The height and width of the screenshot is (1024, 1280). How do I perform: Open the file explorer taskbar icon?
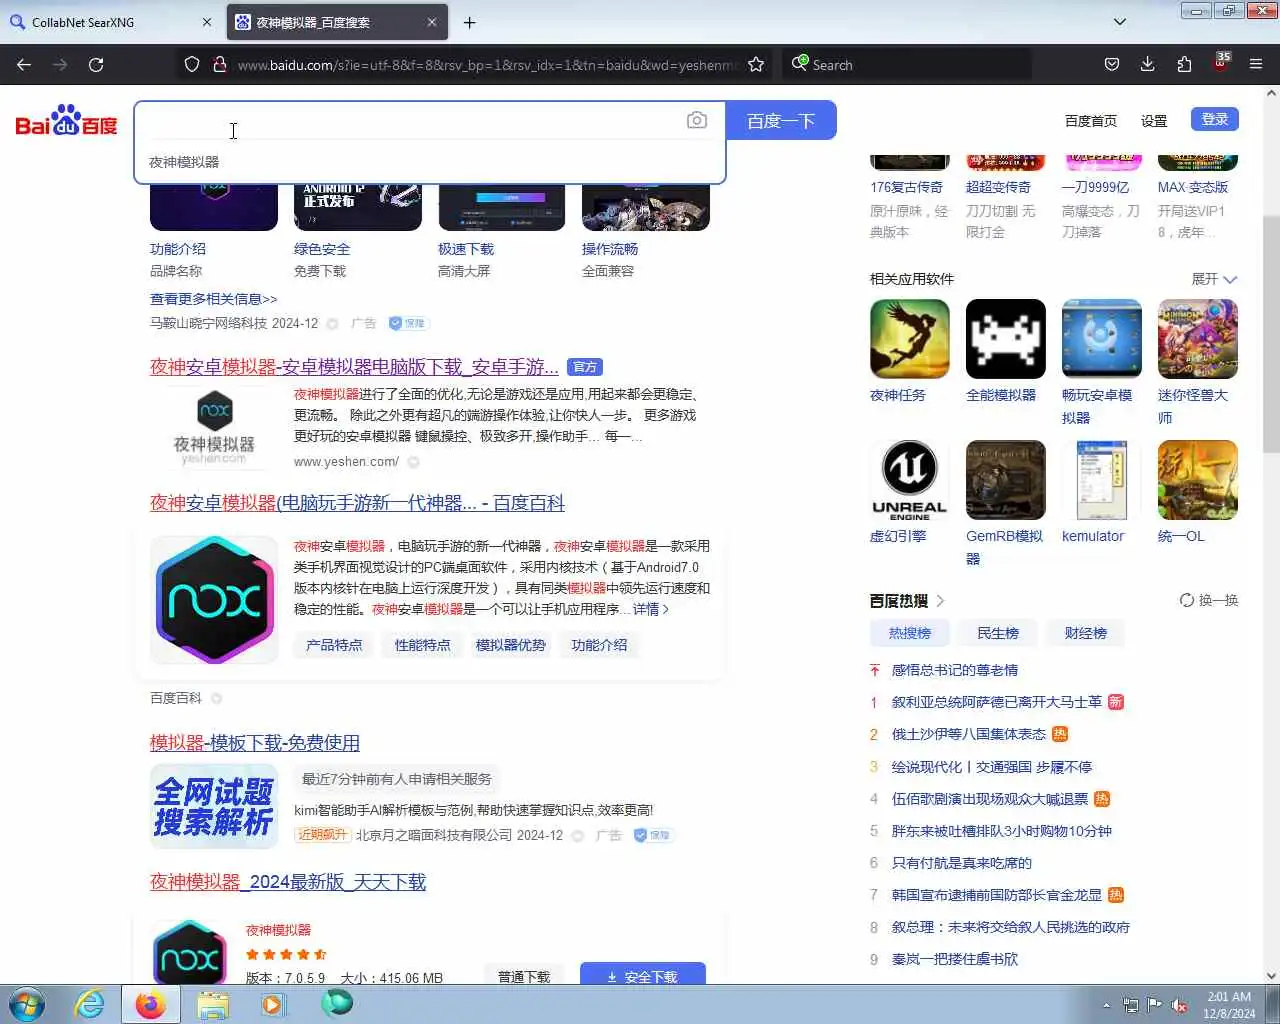click(212, 1004)
